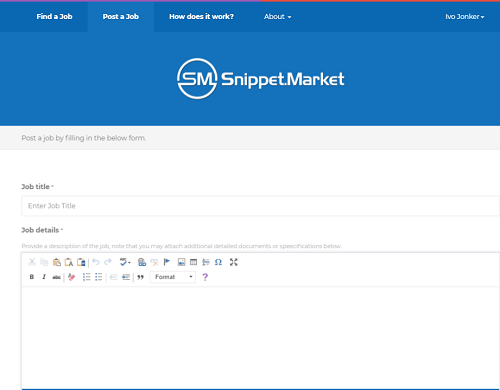The height and width of the screenshot is (390, 500).
Task: Maximize the editor with the expand icon
Action: tap(234, 262)
